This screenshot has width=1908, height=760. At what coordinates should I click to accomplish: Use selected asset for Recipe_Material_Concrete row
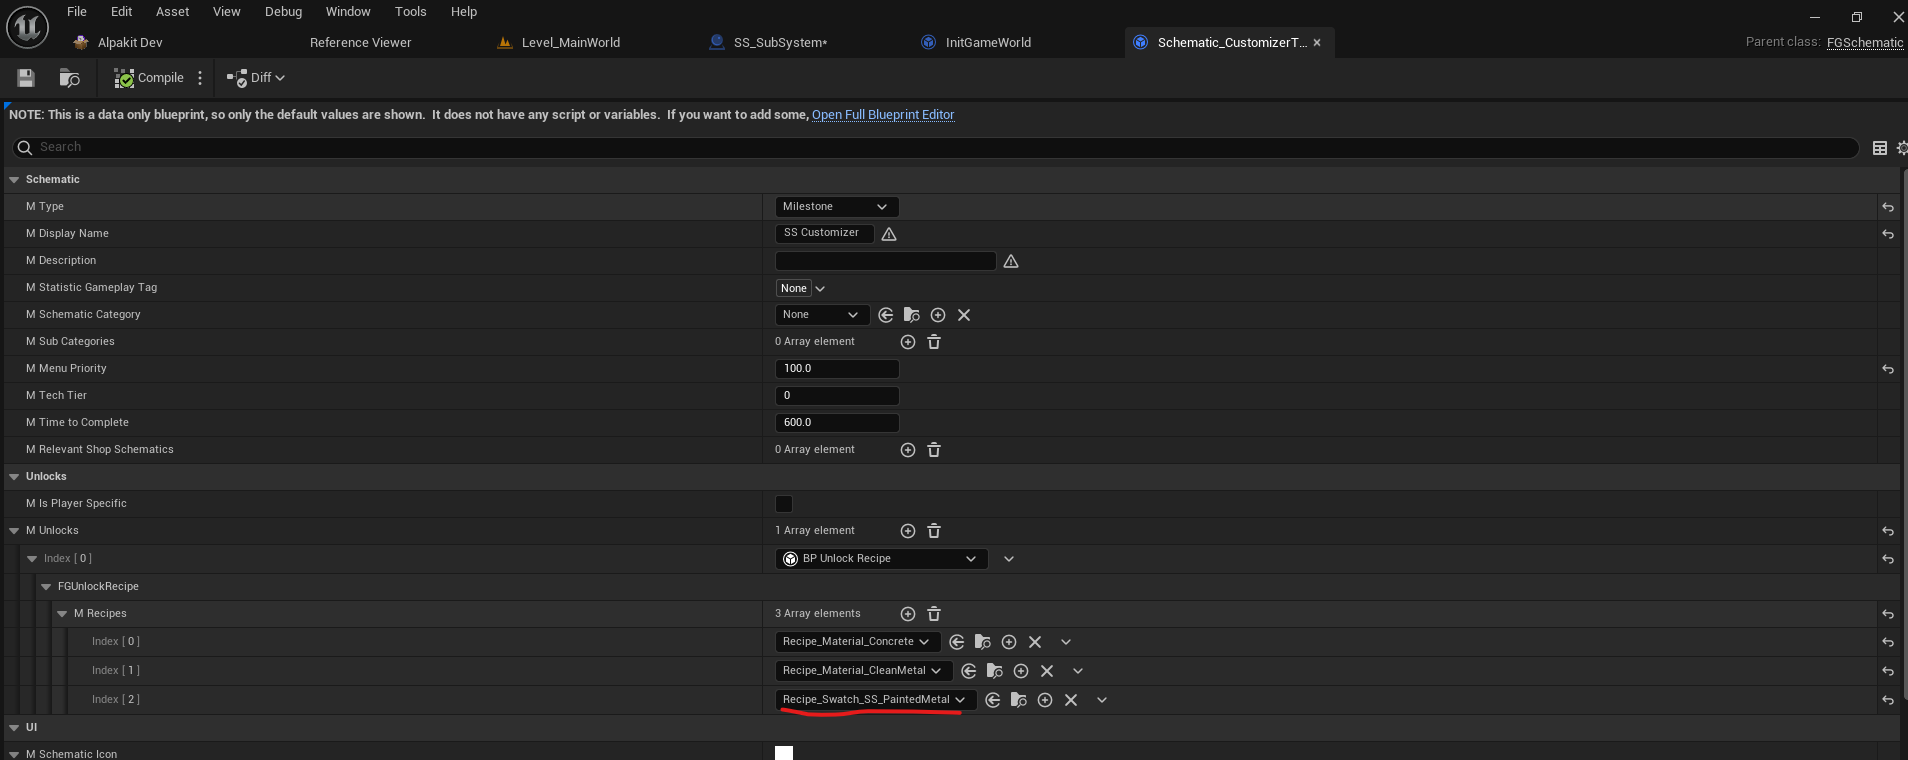(957, 642)
